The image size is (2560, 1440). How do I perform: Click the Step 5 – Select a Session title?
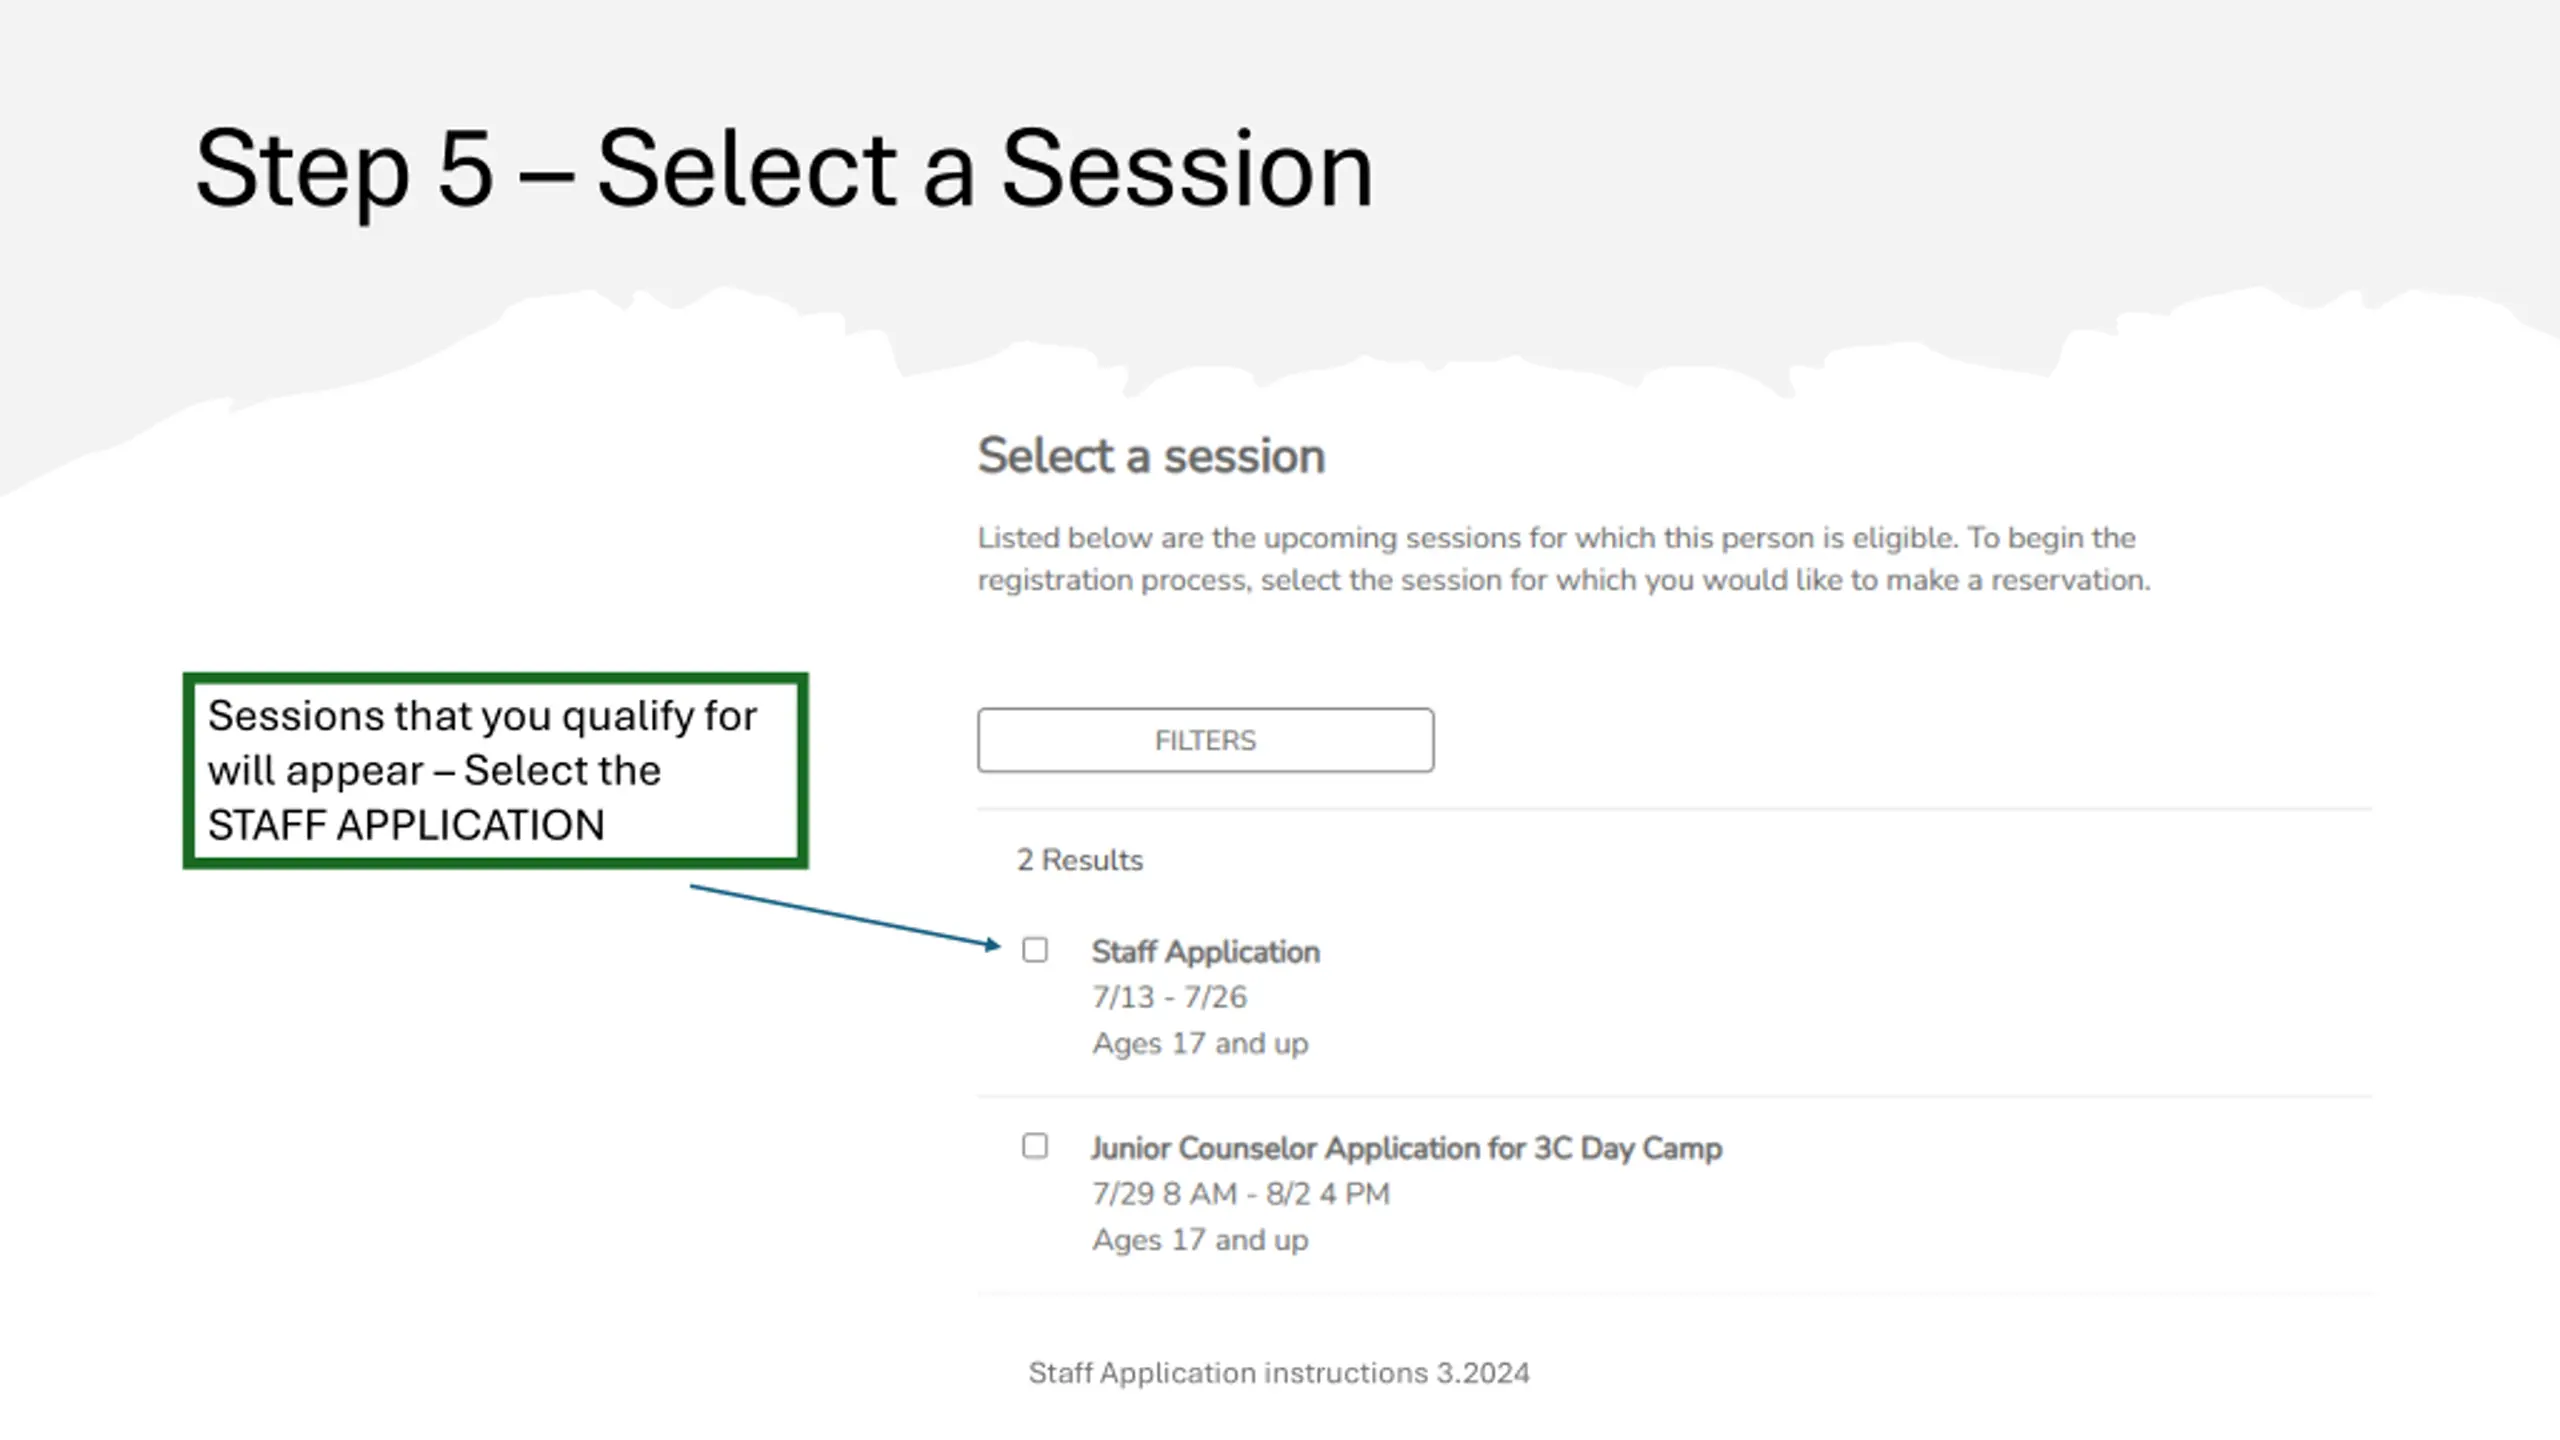click(784, 170)
